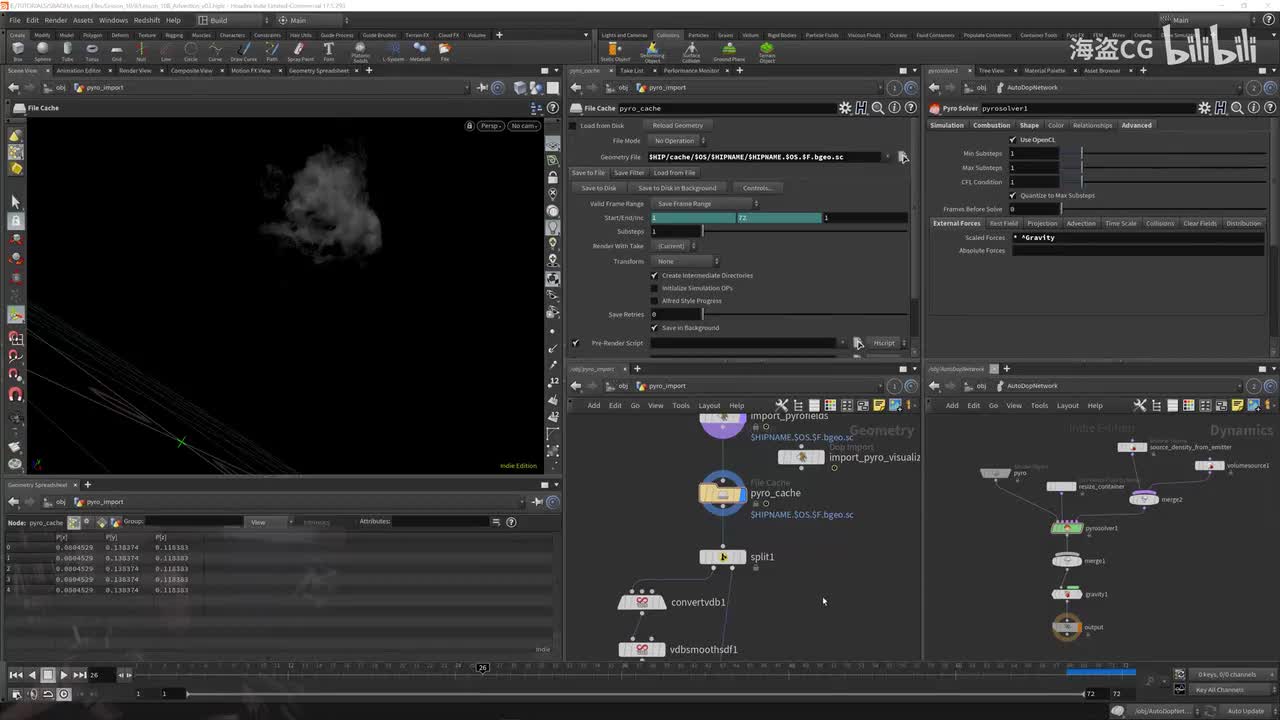Click the Save to Disk button
This screenshot has height=720, width=1280.
point(599,188)
